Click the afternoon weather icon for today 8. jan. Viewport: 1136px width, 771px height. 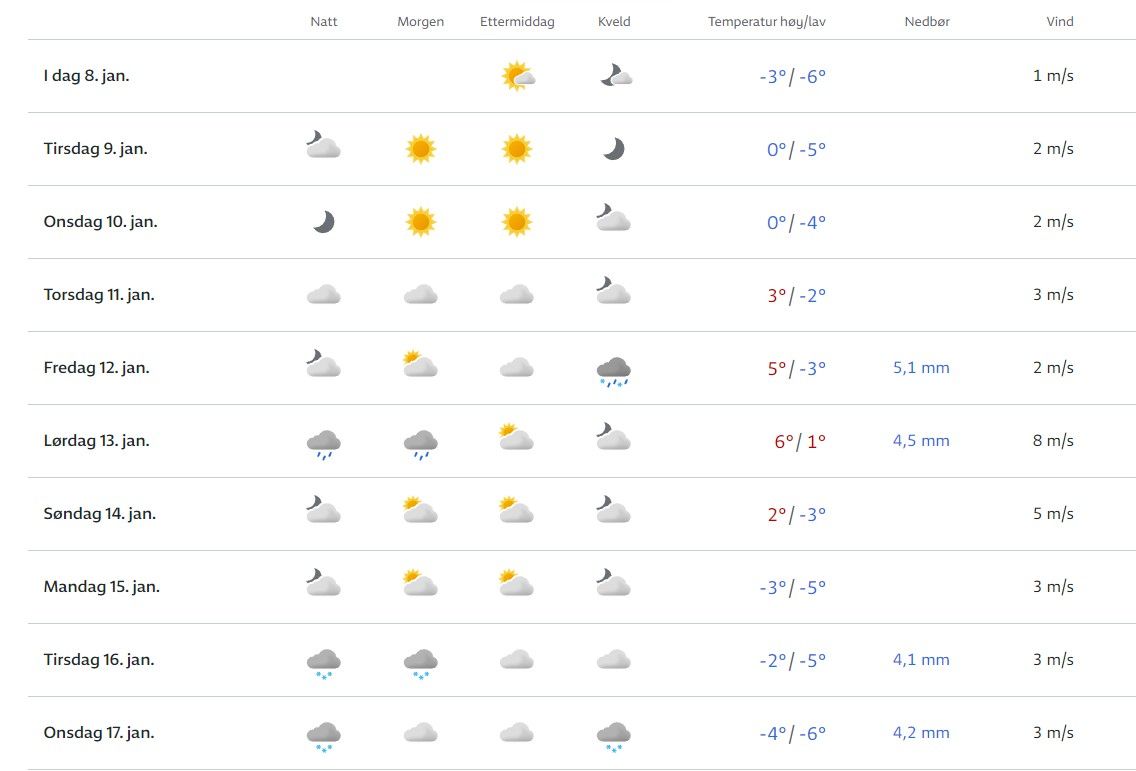[517, 76]
